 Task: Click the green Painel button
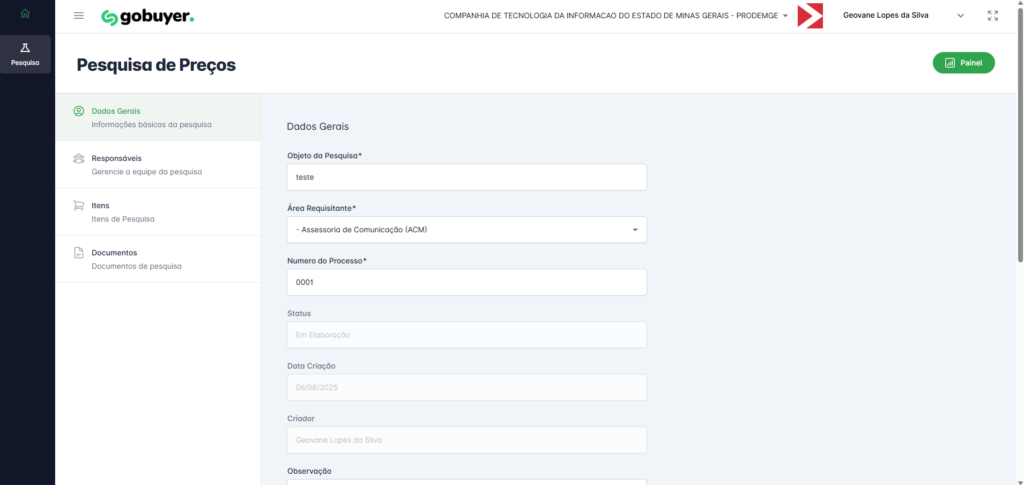click(963, 63)
